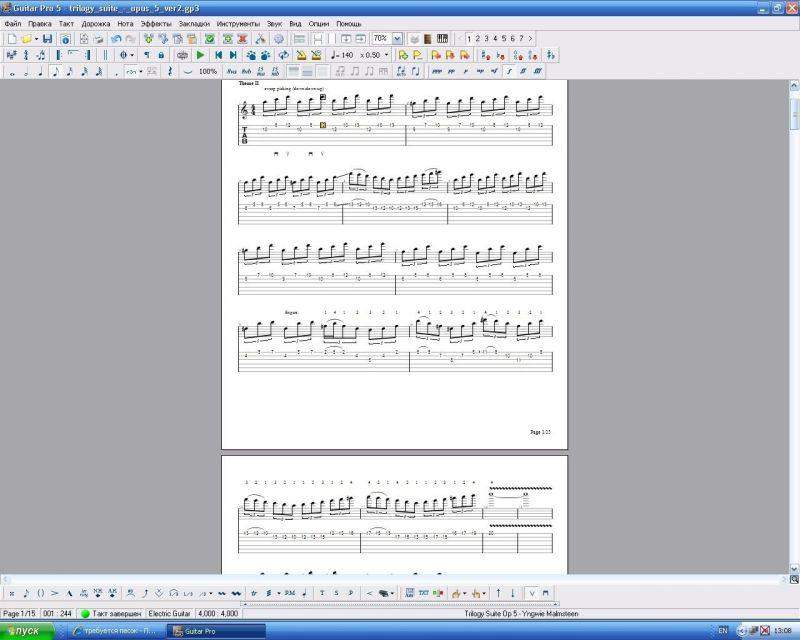Screen dimensions: 800x640
Task: Toggle the count-in metronome icon
Action: 316,55
